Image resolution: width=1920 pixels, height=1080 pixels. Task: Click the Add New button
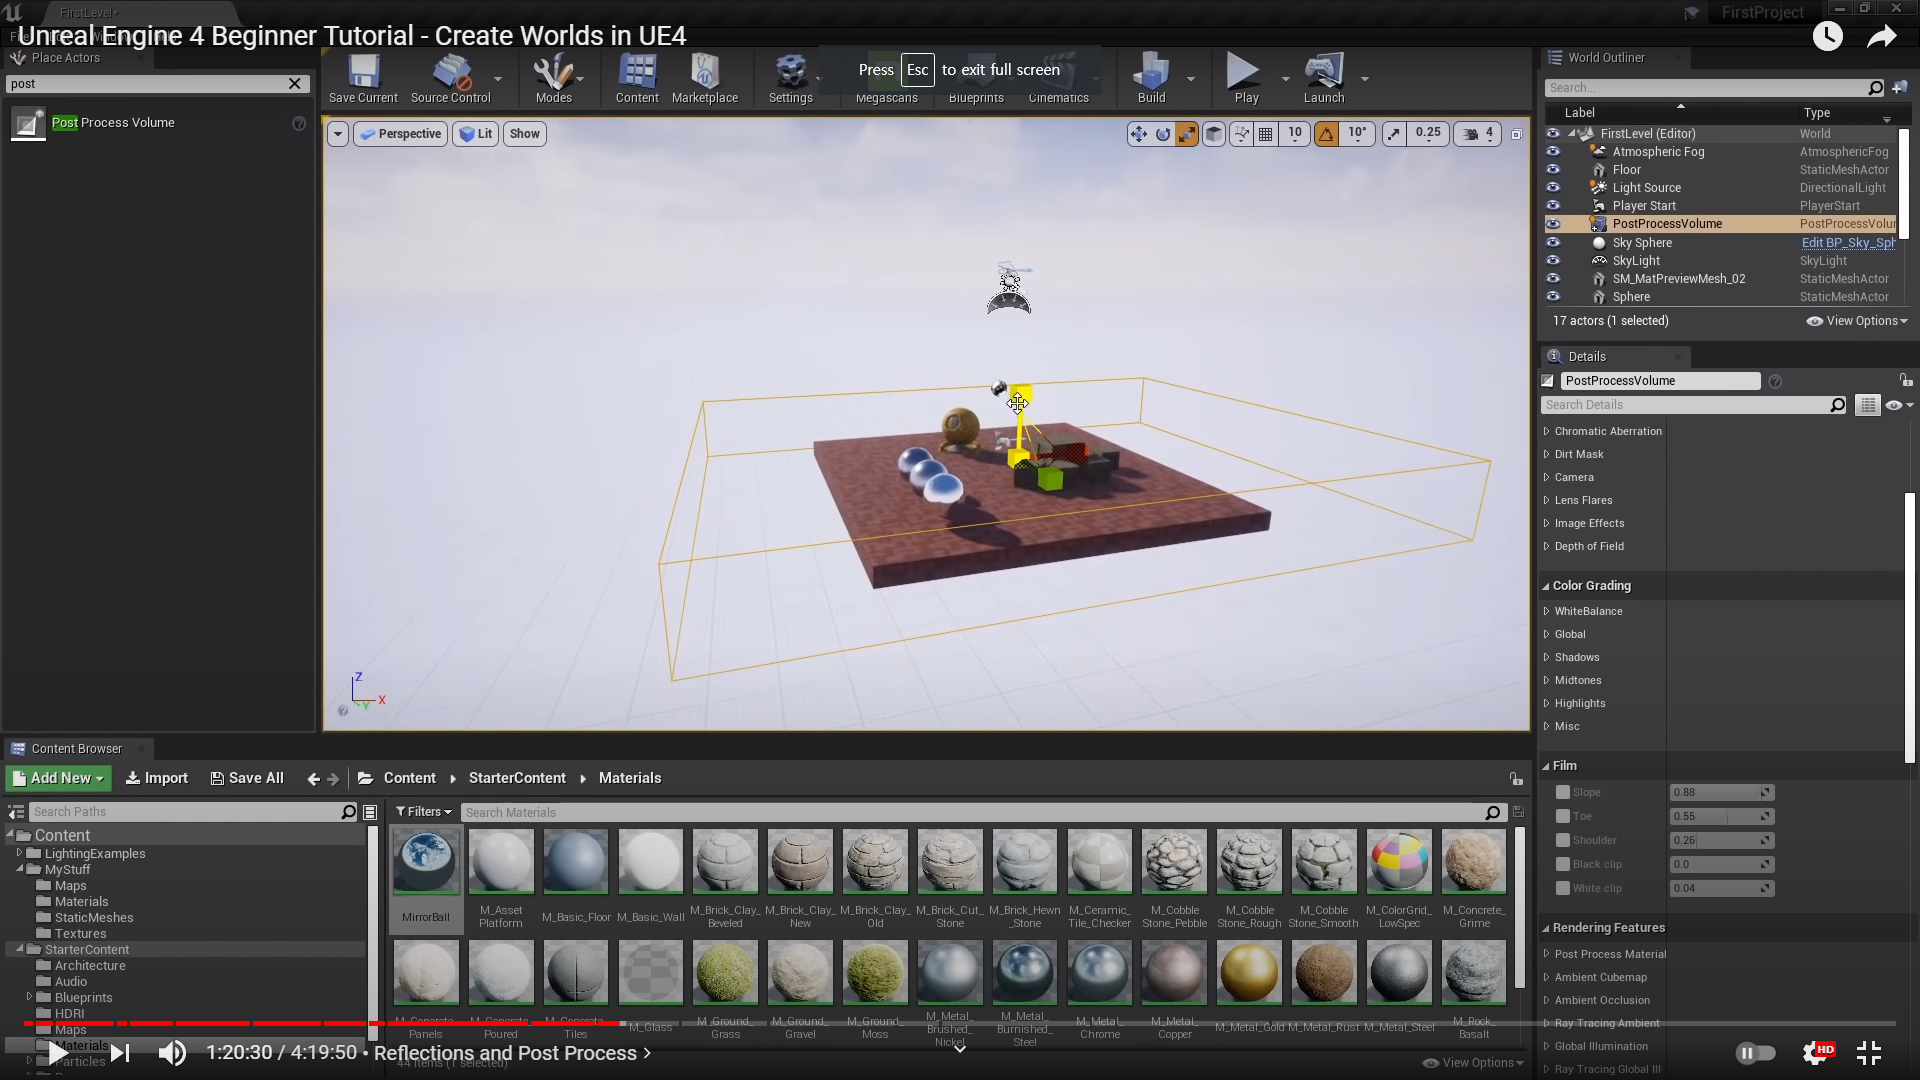[58, 778]
